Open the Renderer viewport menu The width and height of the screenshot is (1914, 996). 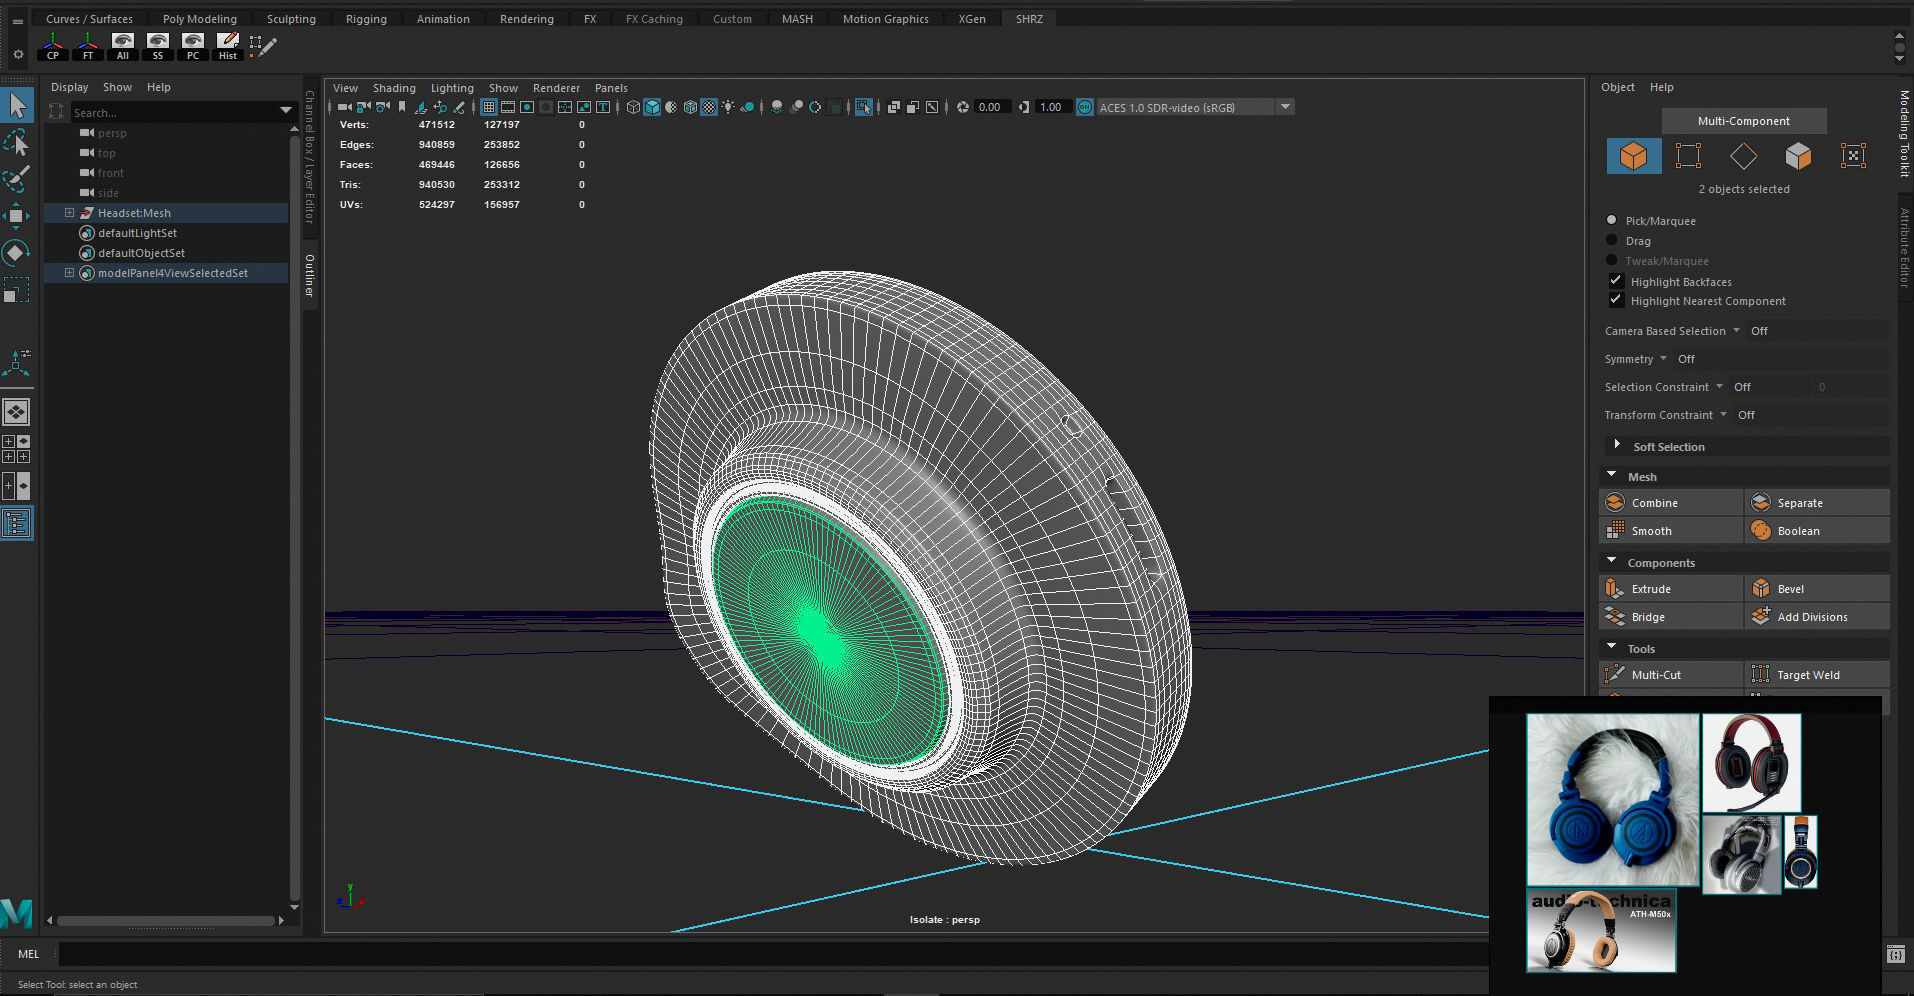(556, 88)
